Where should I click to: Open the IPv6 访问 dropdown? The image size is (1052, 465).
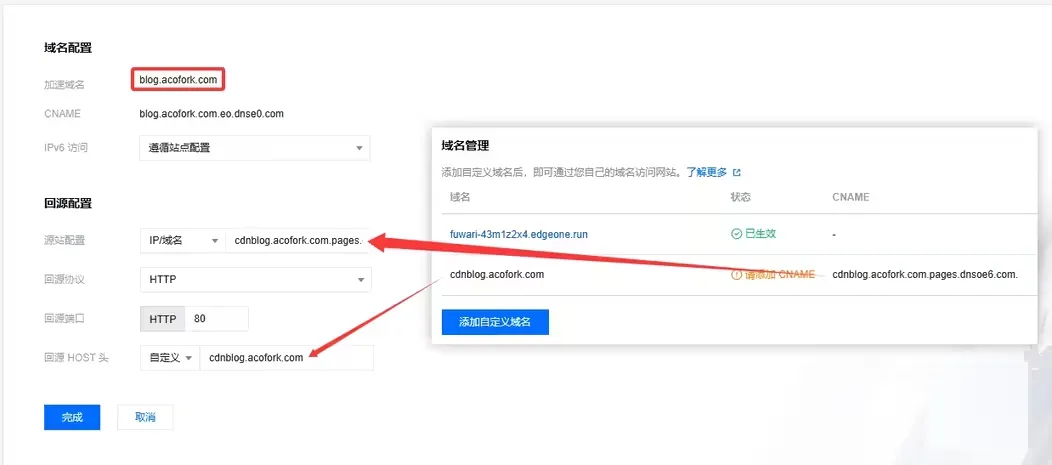[254, 148]
